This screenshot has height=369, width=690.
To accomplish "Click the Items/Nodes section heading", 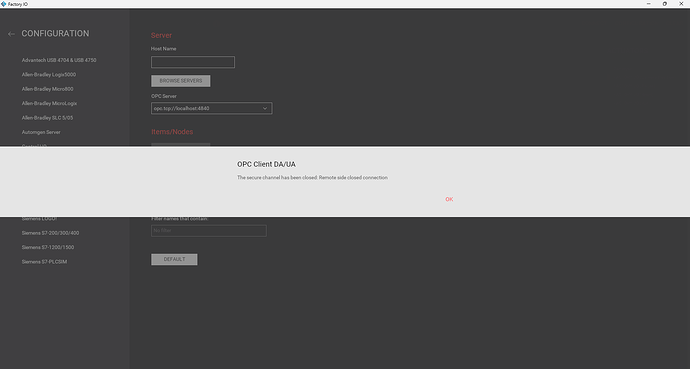I will point(172,132).
